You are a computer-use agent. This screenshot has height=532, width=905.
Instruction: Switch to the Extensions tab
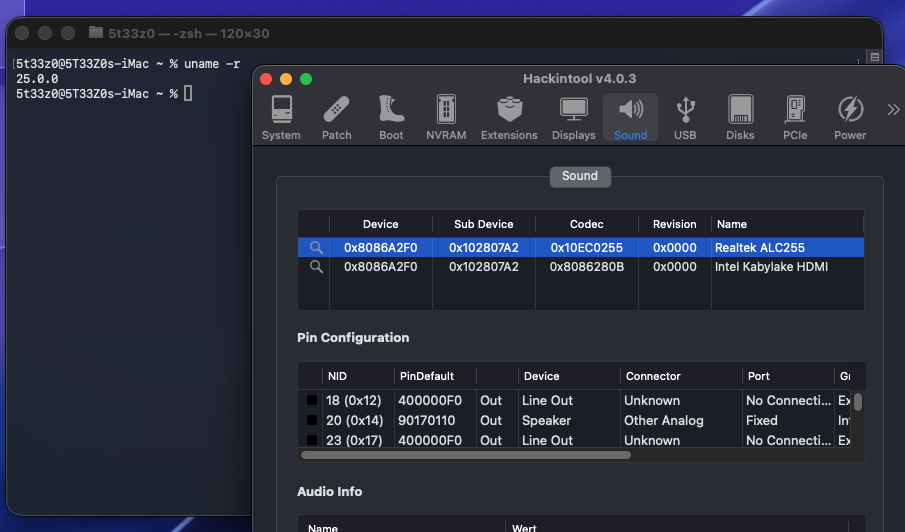tap(509, 118)
